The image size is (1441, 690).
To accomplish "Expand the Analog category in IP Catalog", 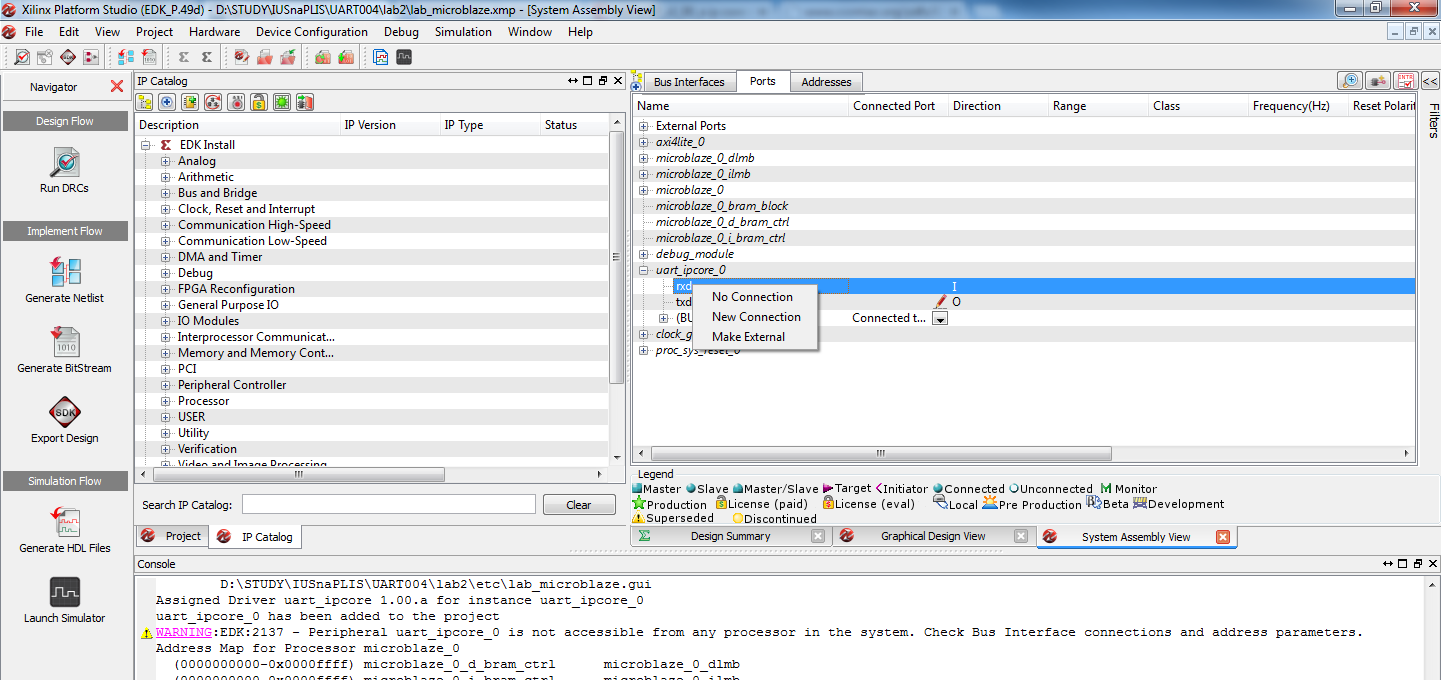I will [x=166, y=161].
